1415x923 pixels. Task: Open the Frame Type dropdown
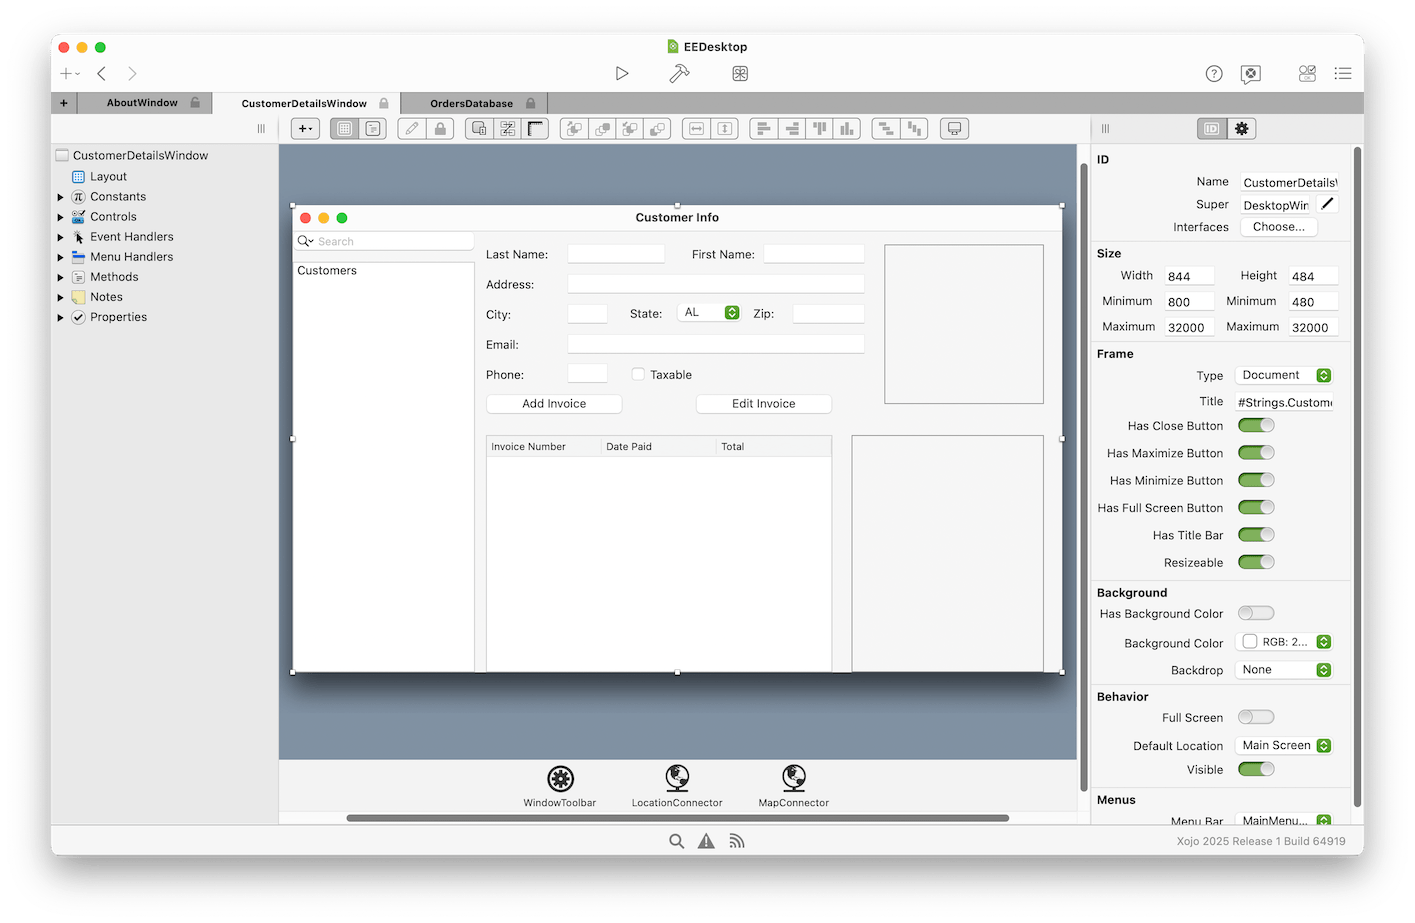tap(1283, 374)
